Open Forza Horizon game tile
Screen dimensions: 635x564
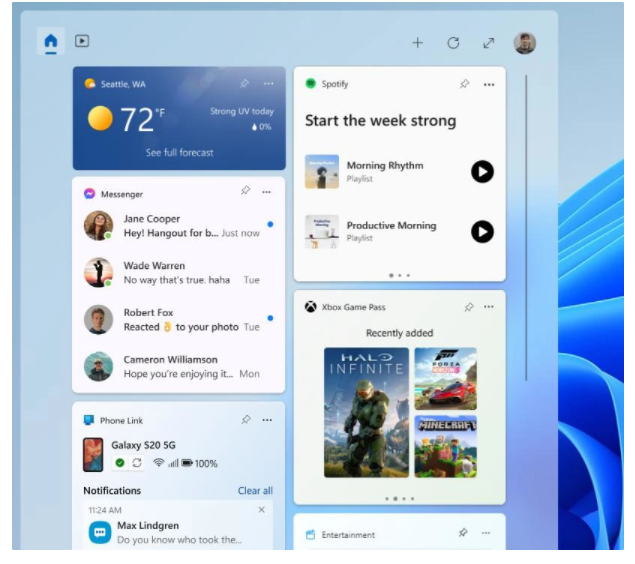point(445,379)
